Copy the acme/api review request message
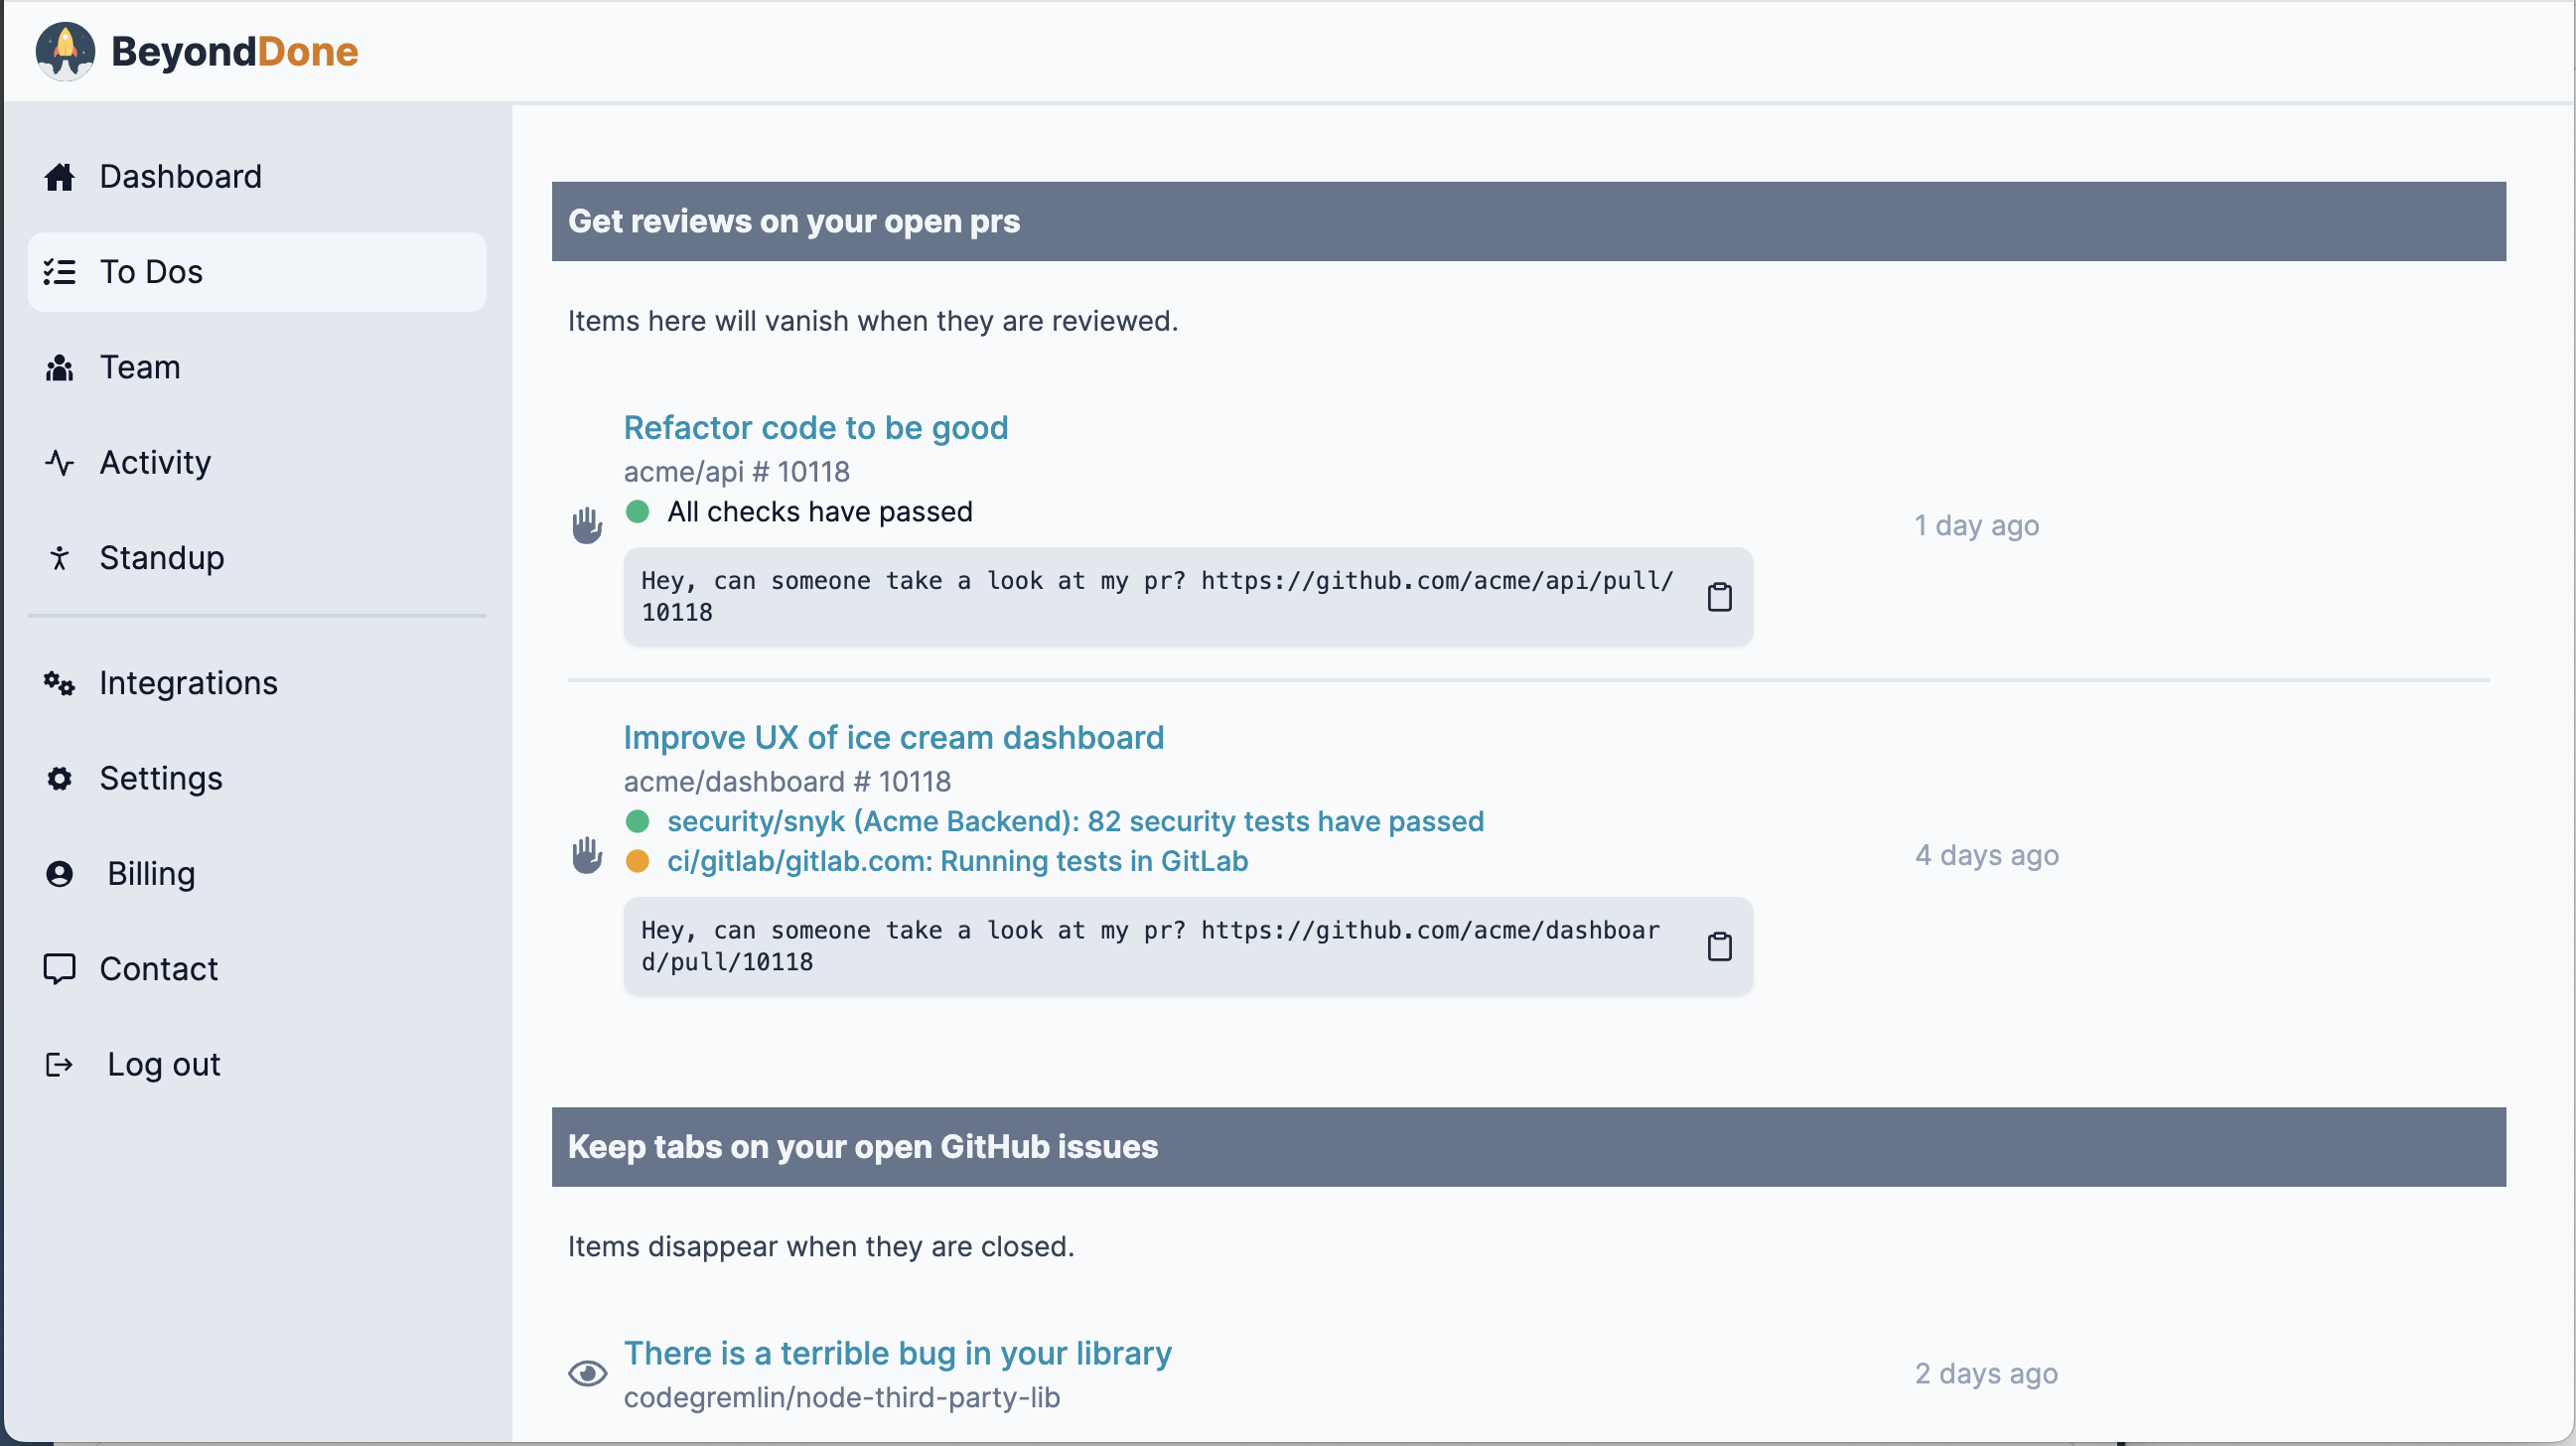The image size is (2576, 1446). [x=1719, y=597]
